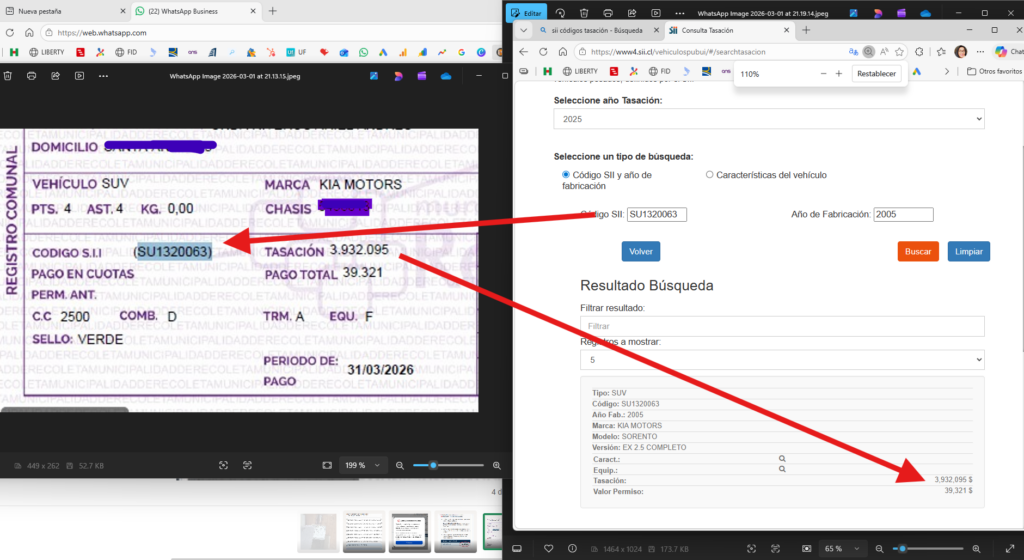Click the favorite star in the SII address bar
This screenshot has height=560, width=1024.
[899, 52]
